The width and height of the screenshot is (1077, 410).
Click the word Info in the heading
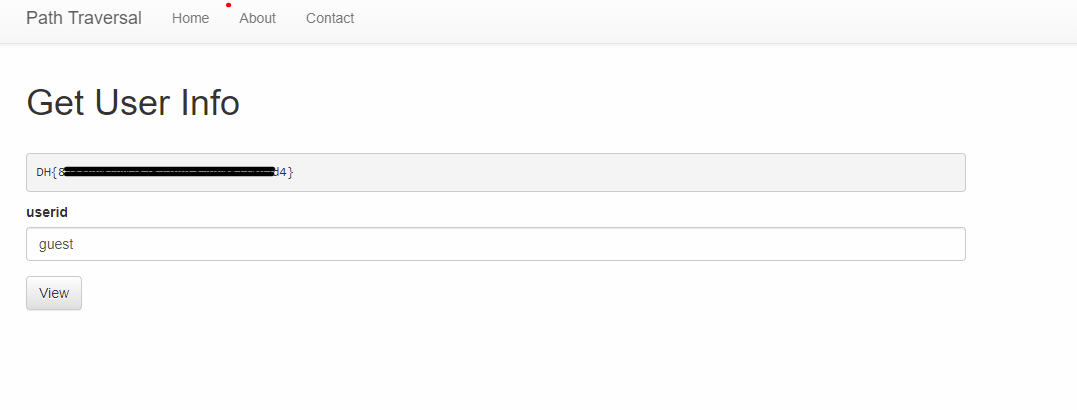(x=210, y=103)
